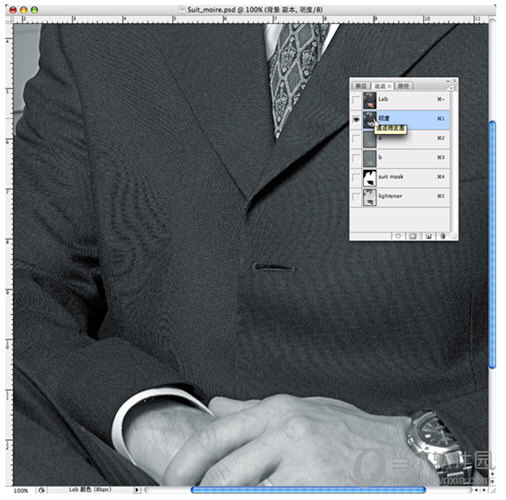The image size is (506, 500).
Task: Show the Lab composite channel
Action: 356,100
